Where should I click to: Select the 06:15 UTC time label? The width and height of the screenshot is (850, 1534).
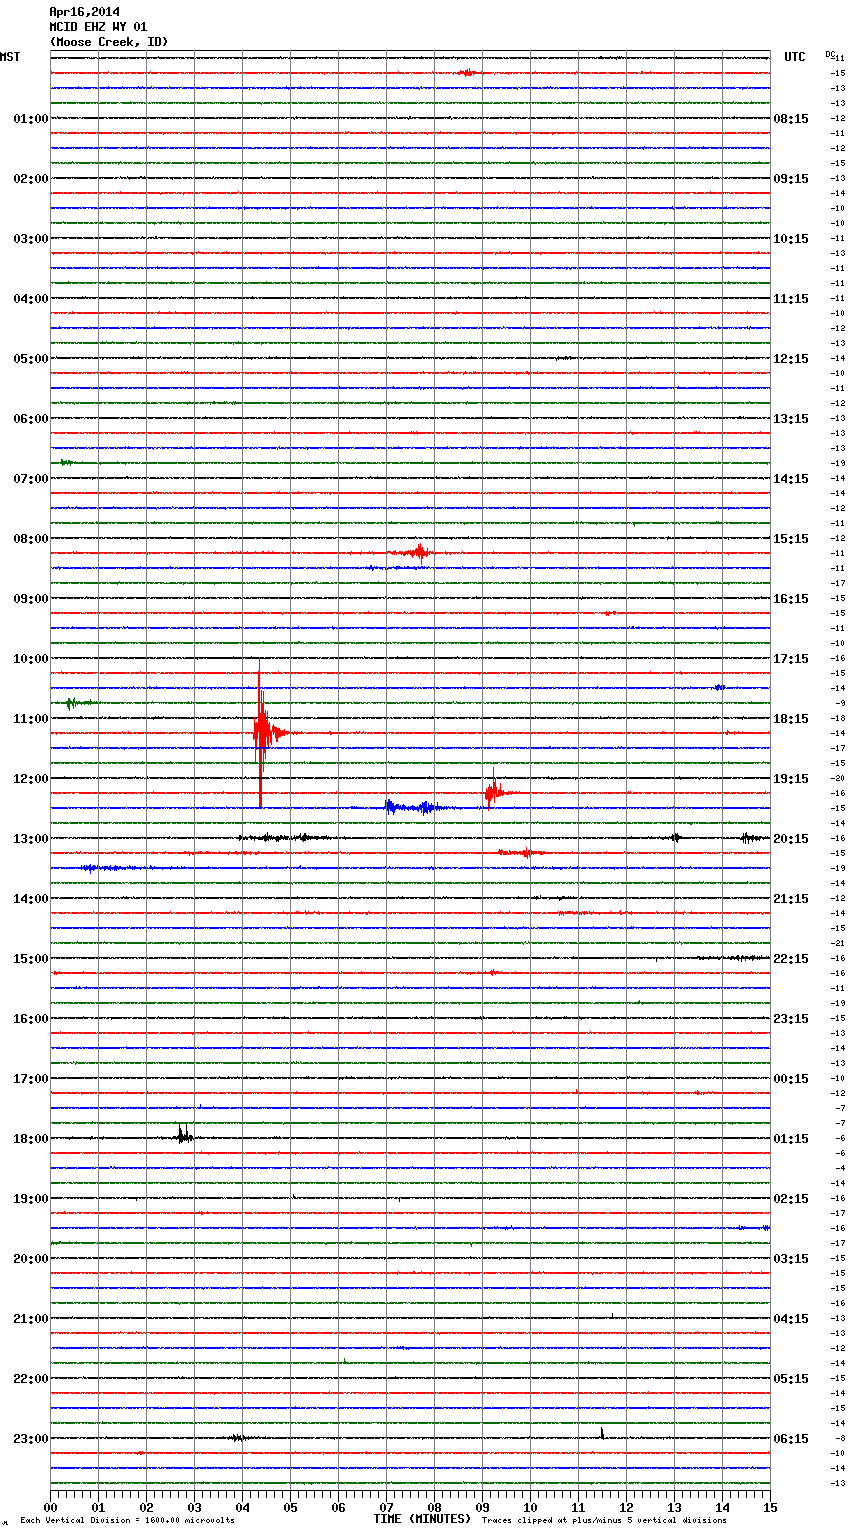tap(791, 1439)
